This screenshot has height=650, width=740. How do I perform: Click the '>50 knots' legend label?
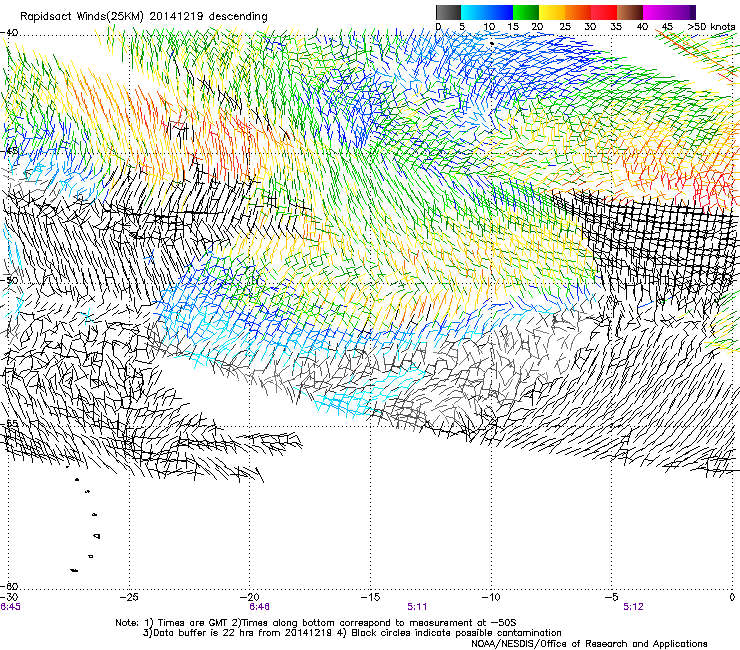click(711, 27)
